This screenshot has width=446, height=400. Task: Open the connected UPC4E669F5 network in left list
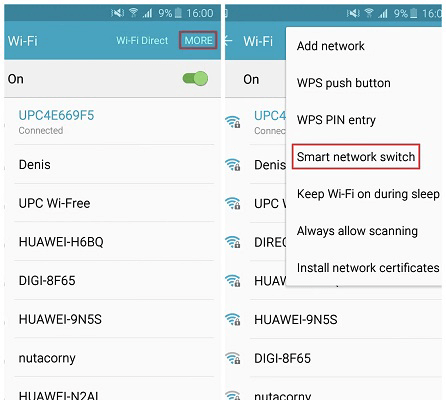[114, 122]
